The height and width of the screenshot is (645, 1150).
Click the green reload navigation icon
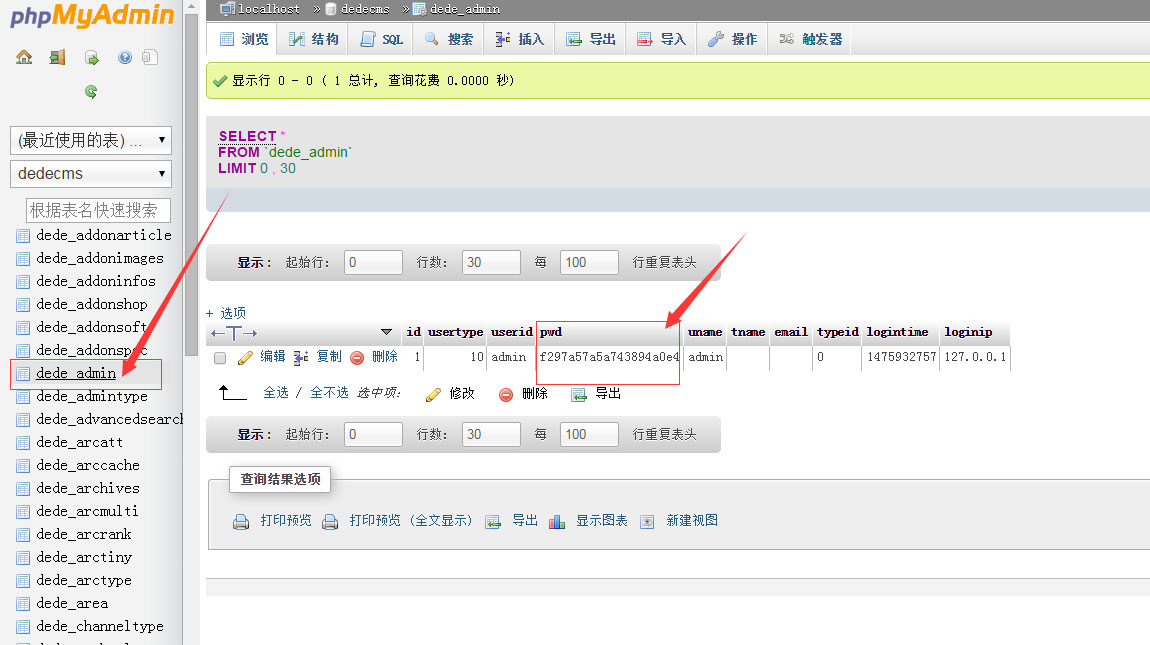(x=91, y=92)
